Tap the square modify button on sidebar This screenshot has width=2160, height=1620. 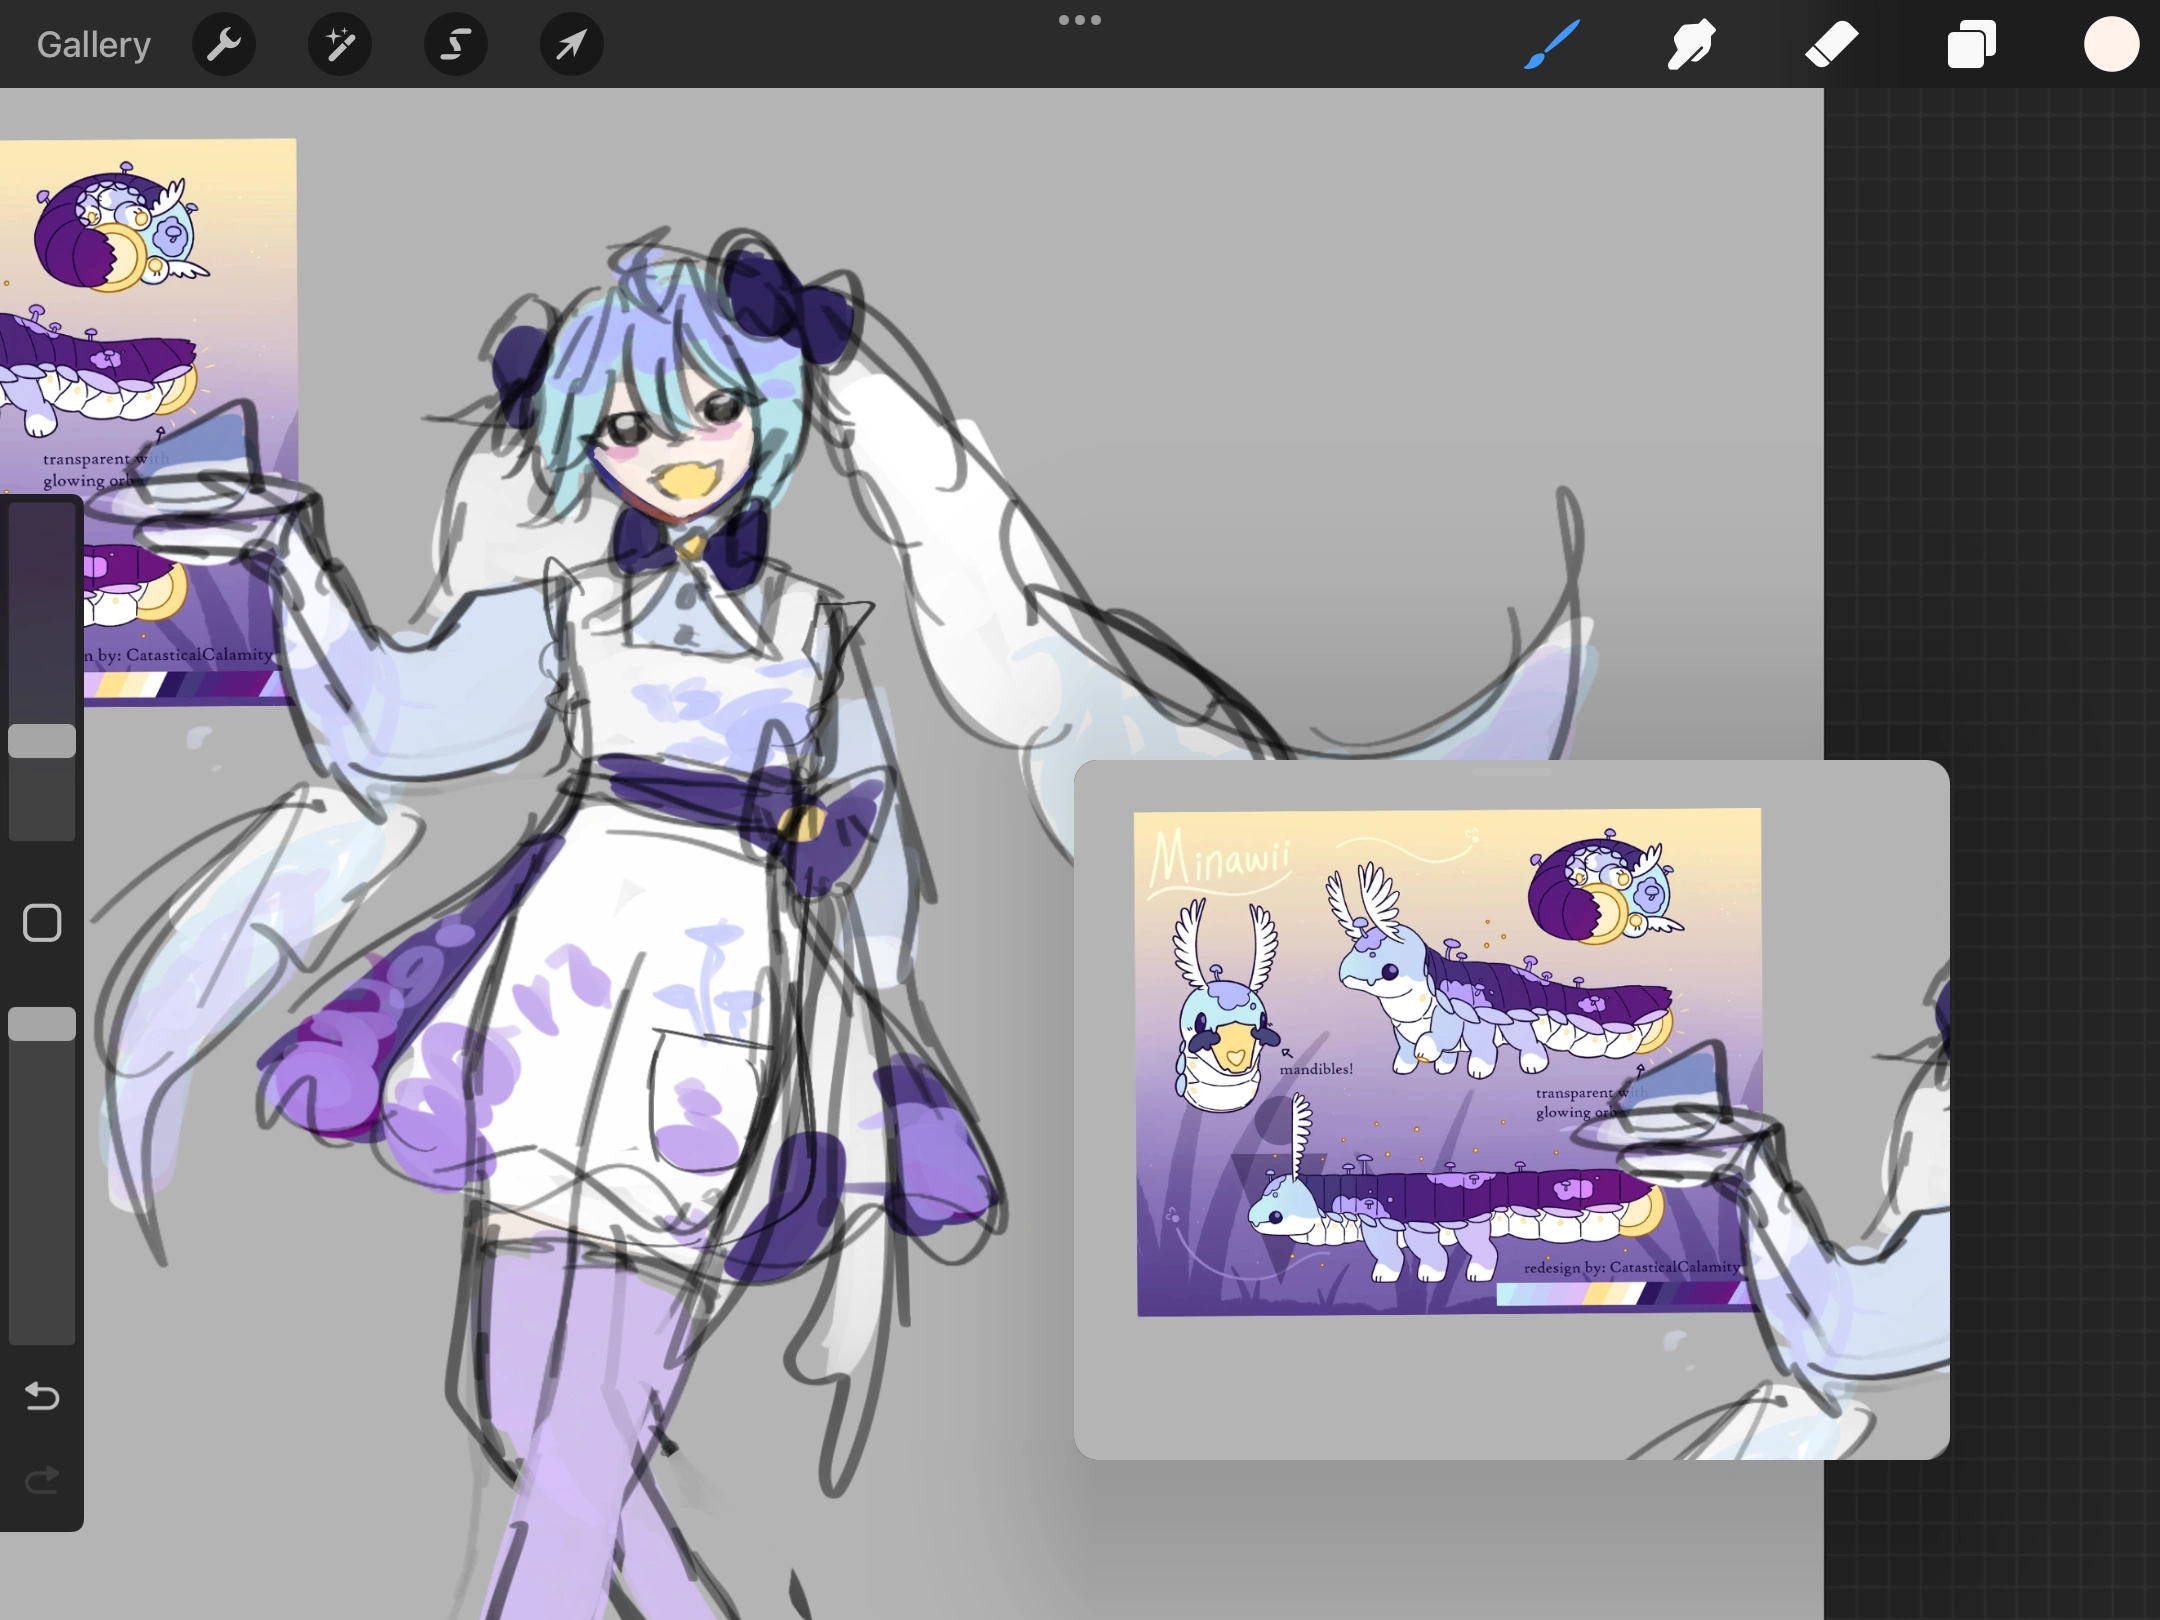point(42,923)
